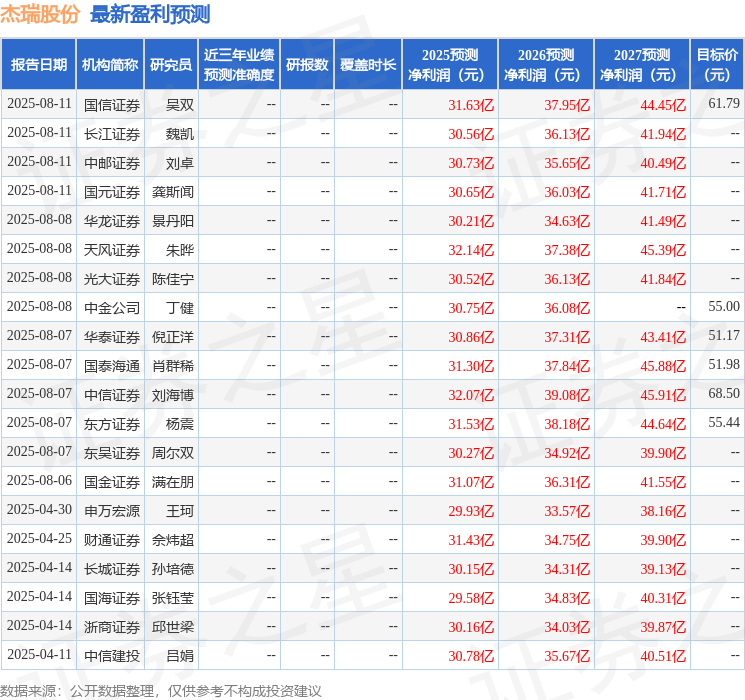745x700 pixels.
Task: Select the 中信建投 row's 30.78亿 value
Action: coord(471,656)
